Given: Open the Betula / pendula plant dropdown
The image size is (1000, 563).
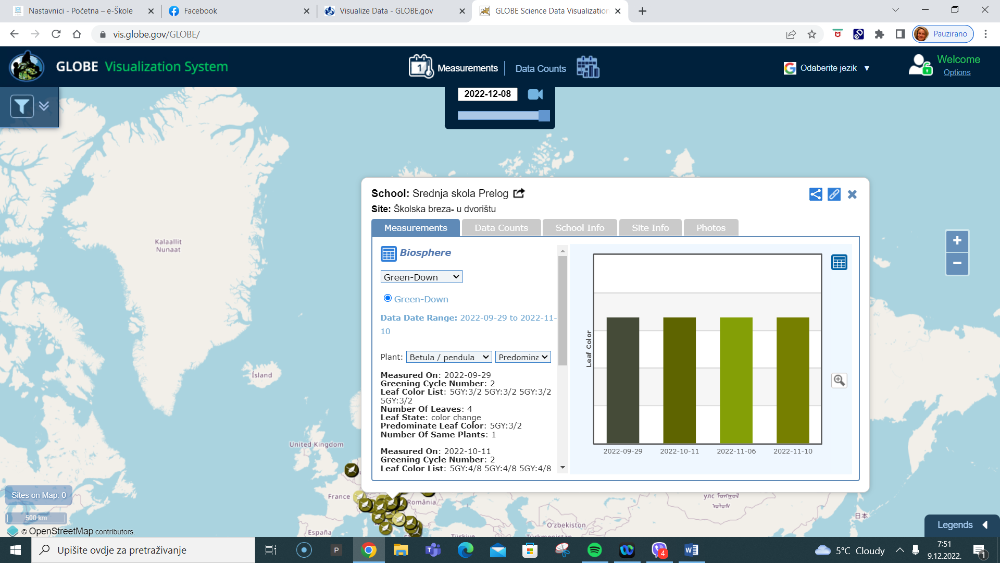Looking at the screenshot, I should [x=449, y=357].
